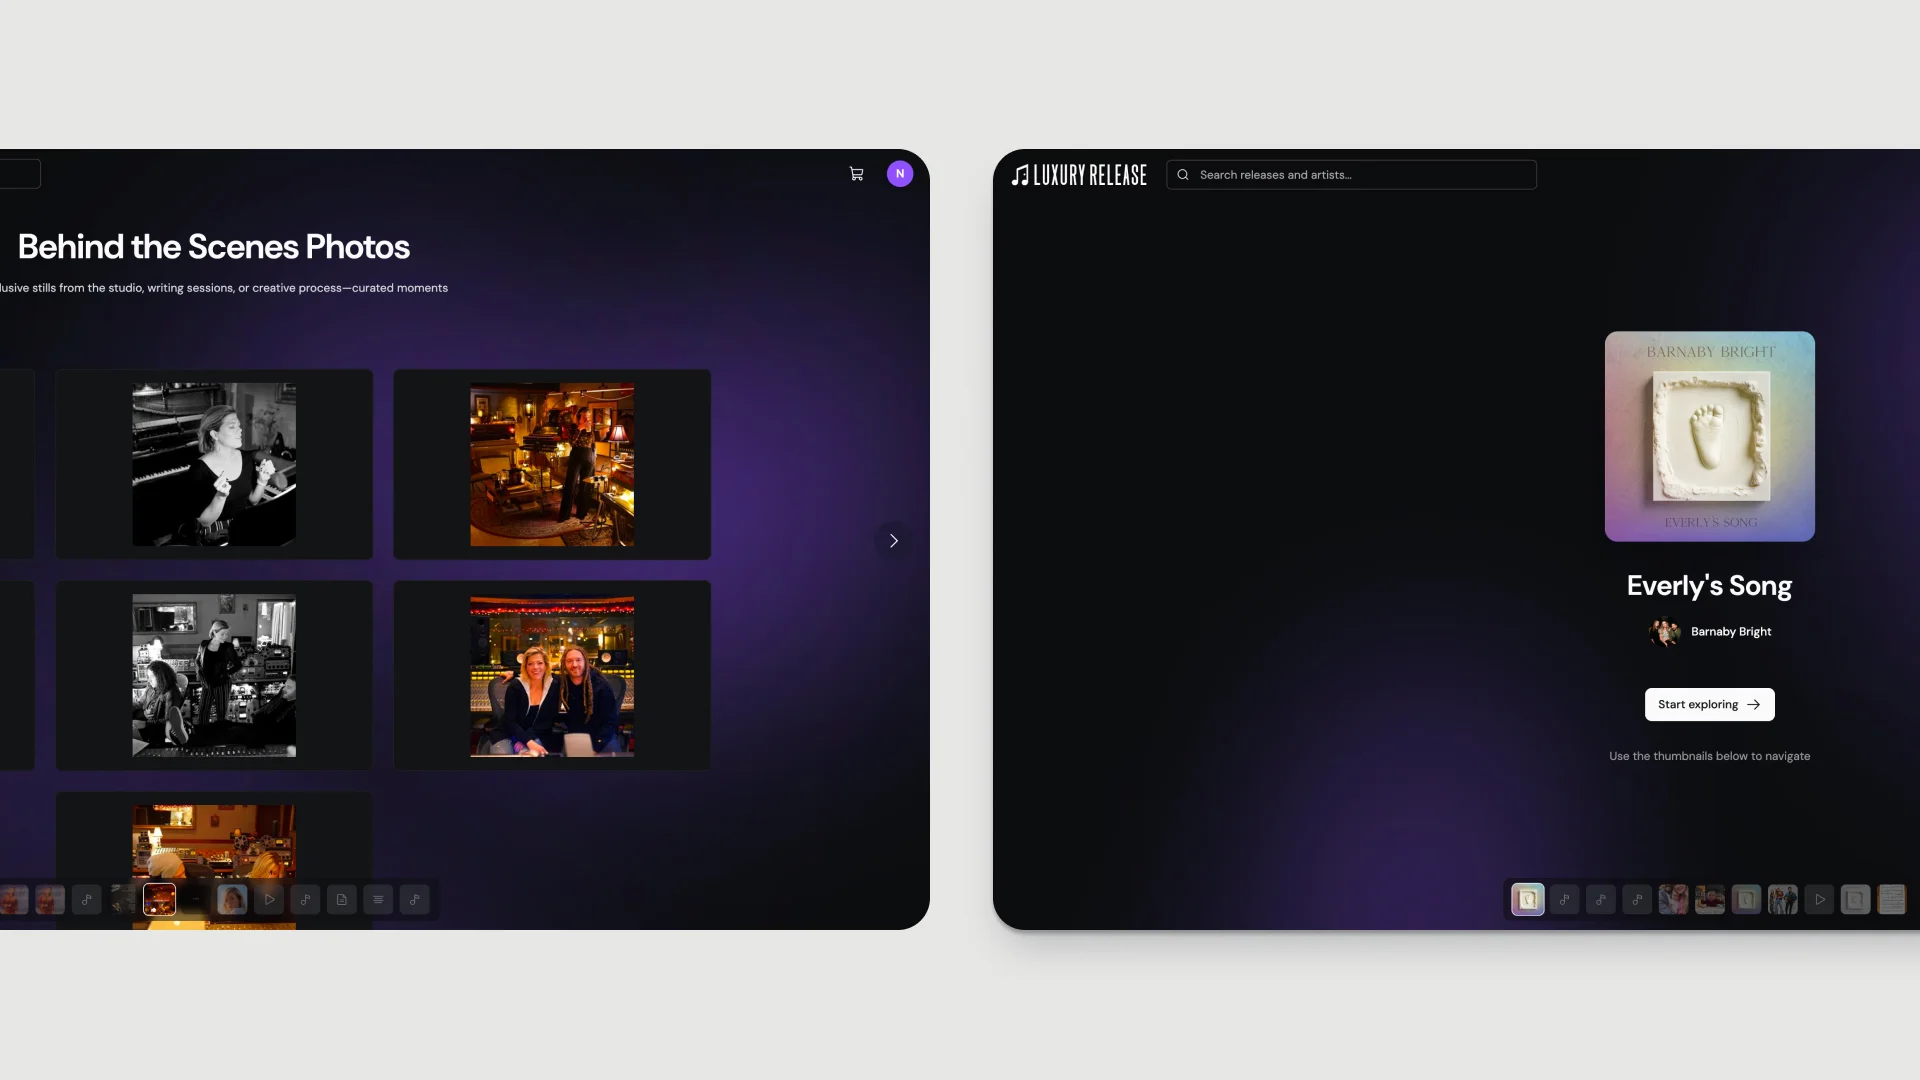This screenshot has height=1080, width=1920.
Task: Select the highlighted orange studio thumbnail
Action: point(158,899)
